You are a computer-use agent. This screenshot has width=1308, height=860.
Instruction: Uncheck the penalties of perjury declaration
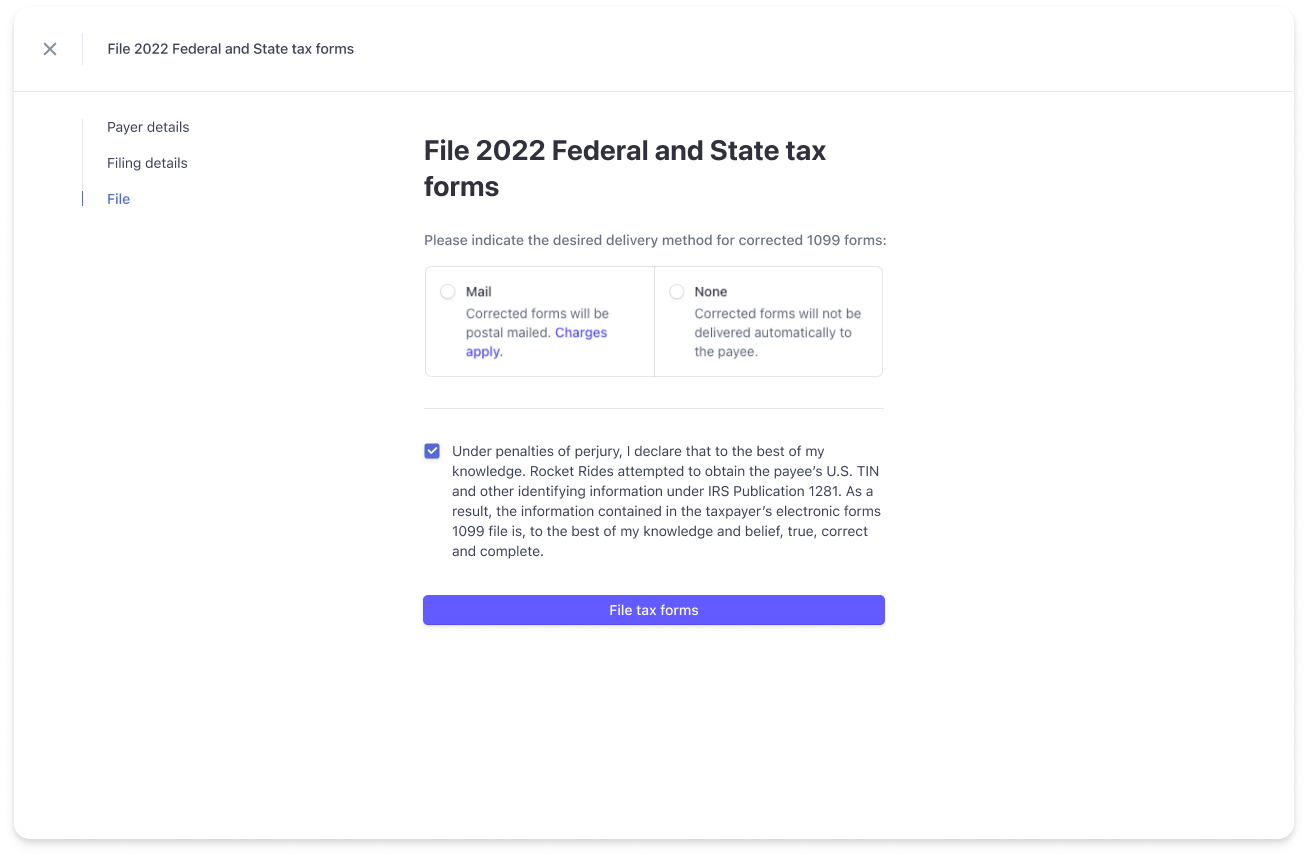click(431, 450)
